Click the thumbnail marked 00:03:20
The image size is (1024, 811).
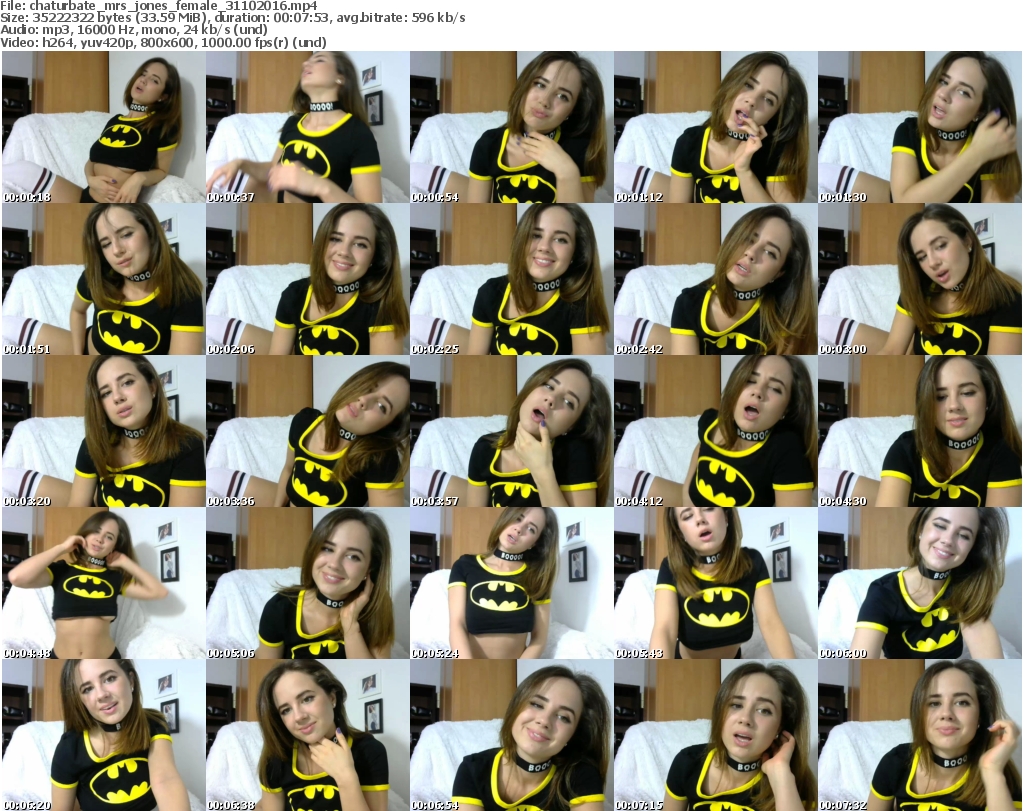coord(103,431)
